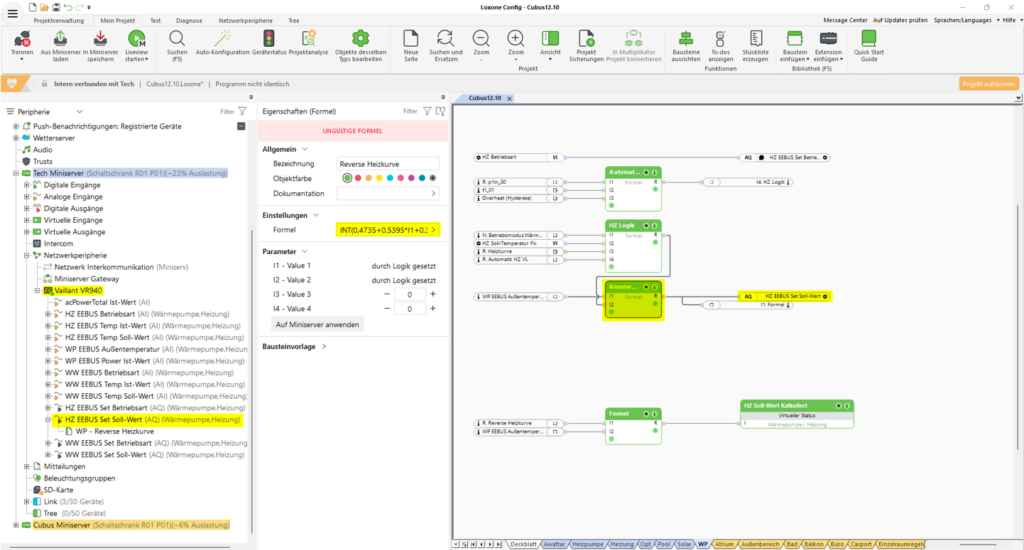The width and height of the screenshot is (1024, 550).
Task: Open Gerätestatus traffic light icon
Action: pyautogui.click(x=268, y=38)
